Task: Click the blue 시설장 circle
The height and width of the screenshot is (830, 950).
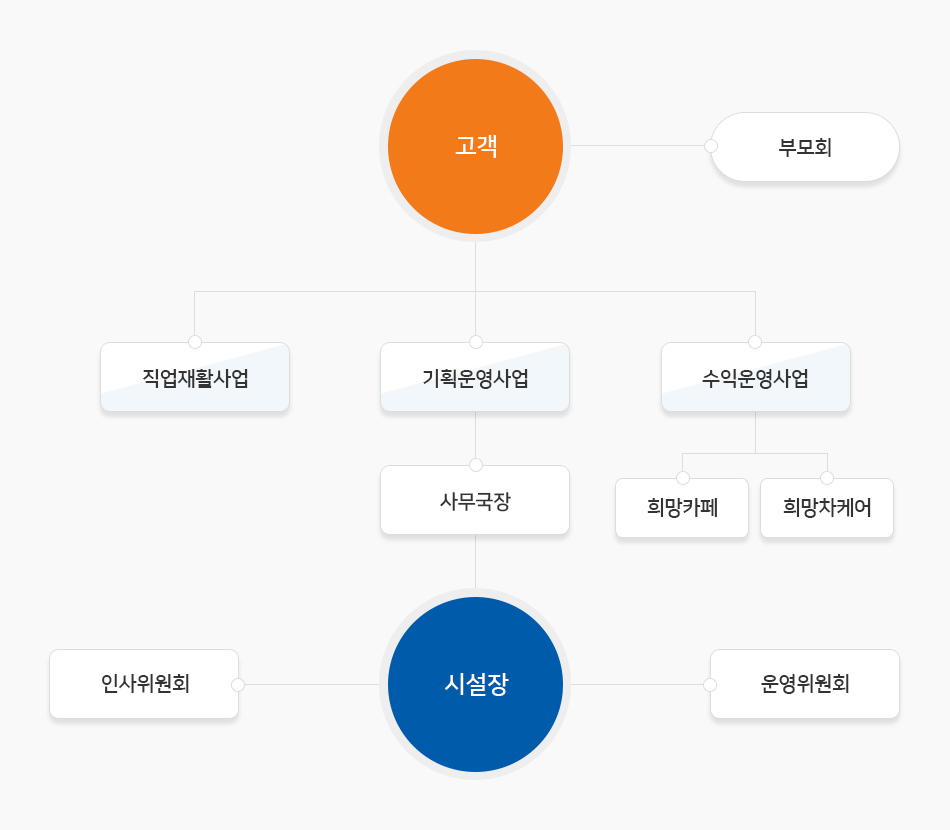Action: 475,685
